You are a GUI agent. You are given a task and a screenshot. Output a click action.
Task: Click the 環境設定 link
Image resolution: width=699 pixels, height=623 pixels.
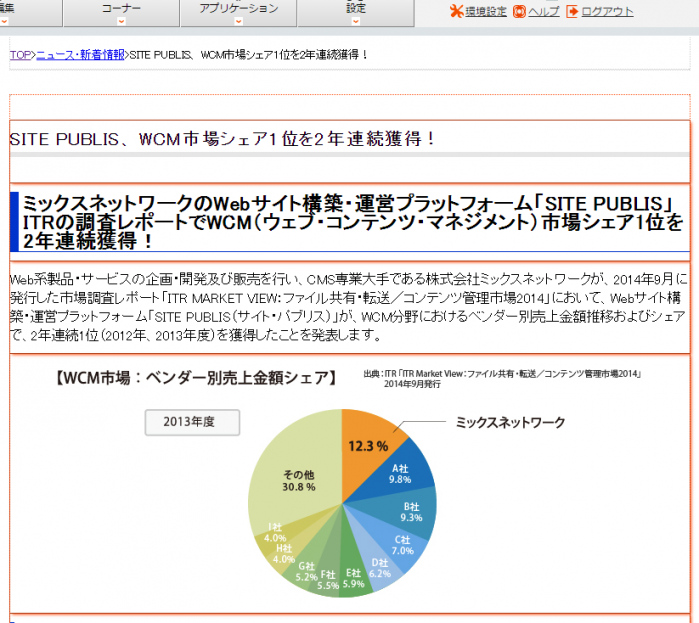point(486,12)
